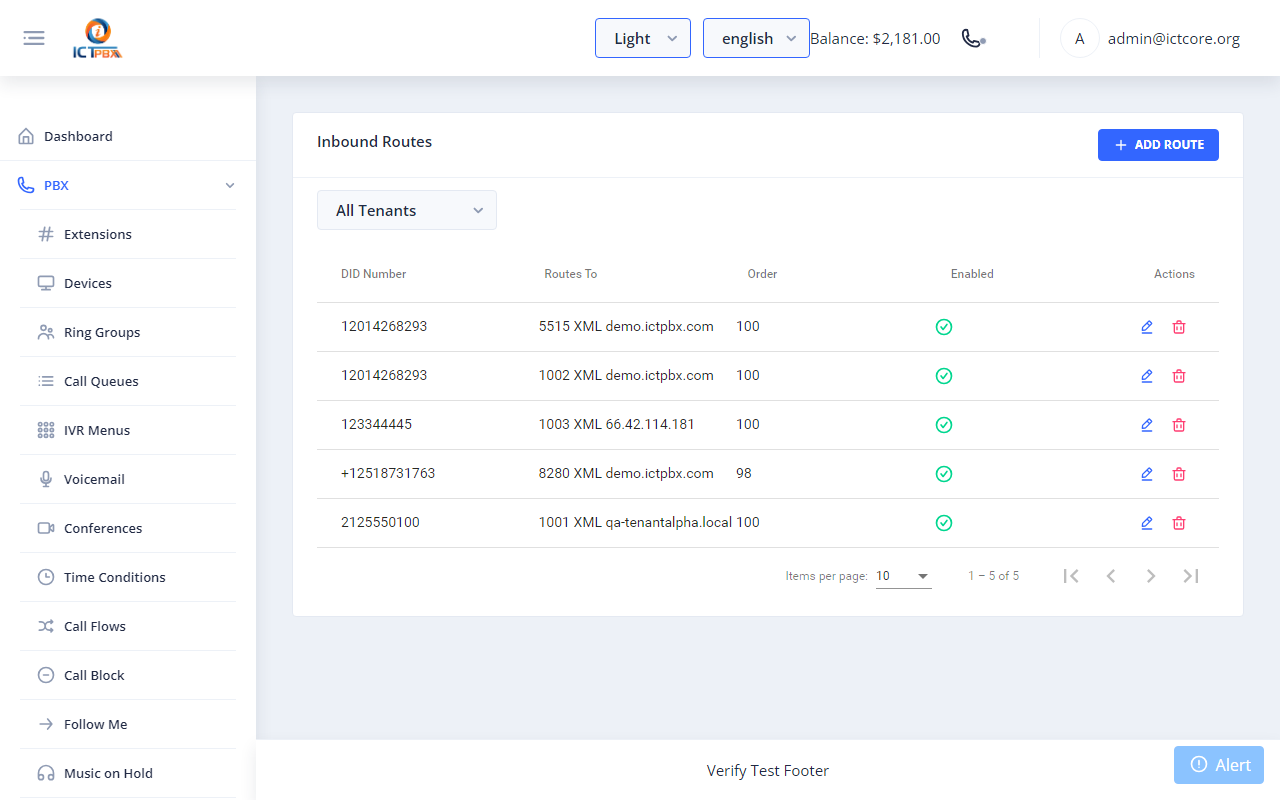
Task: Open IVR Menus in the sidebar
Action: (128, 430)
